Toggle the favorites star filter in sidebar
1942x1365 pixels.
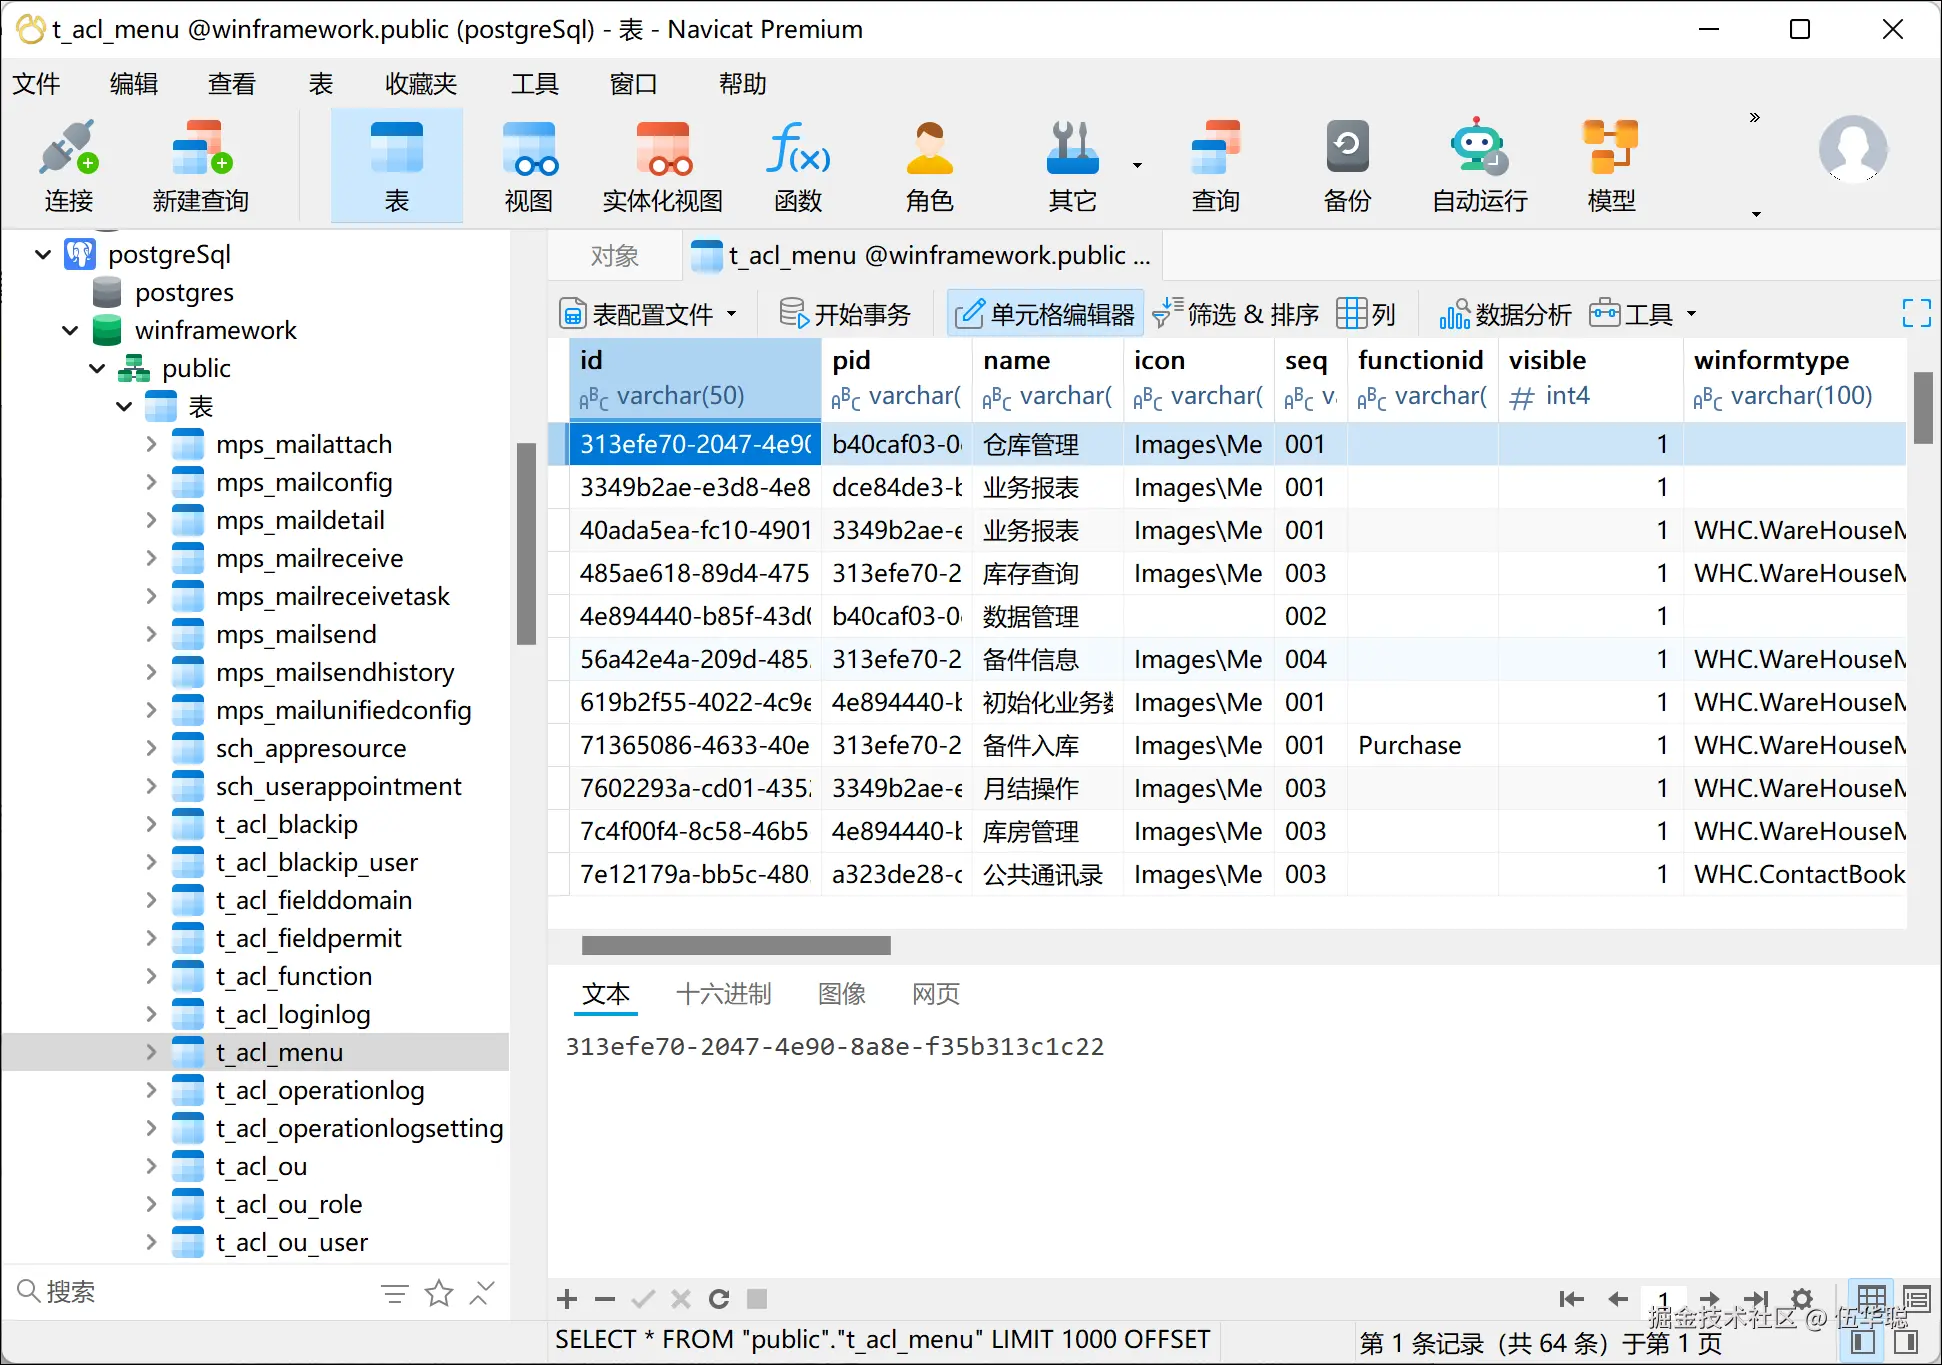point(438,1293)
